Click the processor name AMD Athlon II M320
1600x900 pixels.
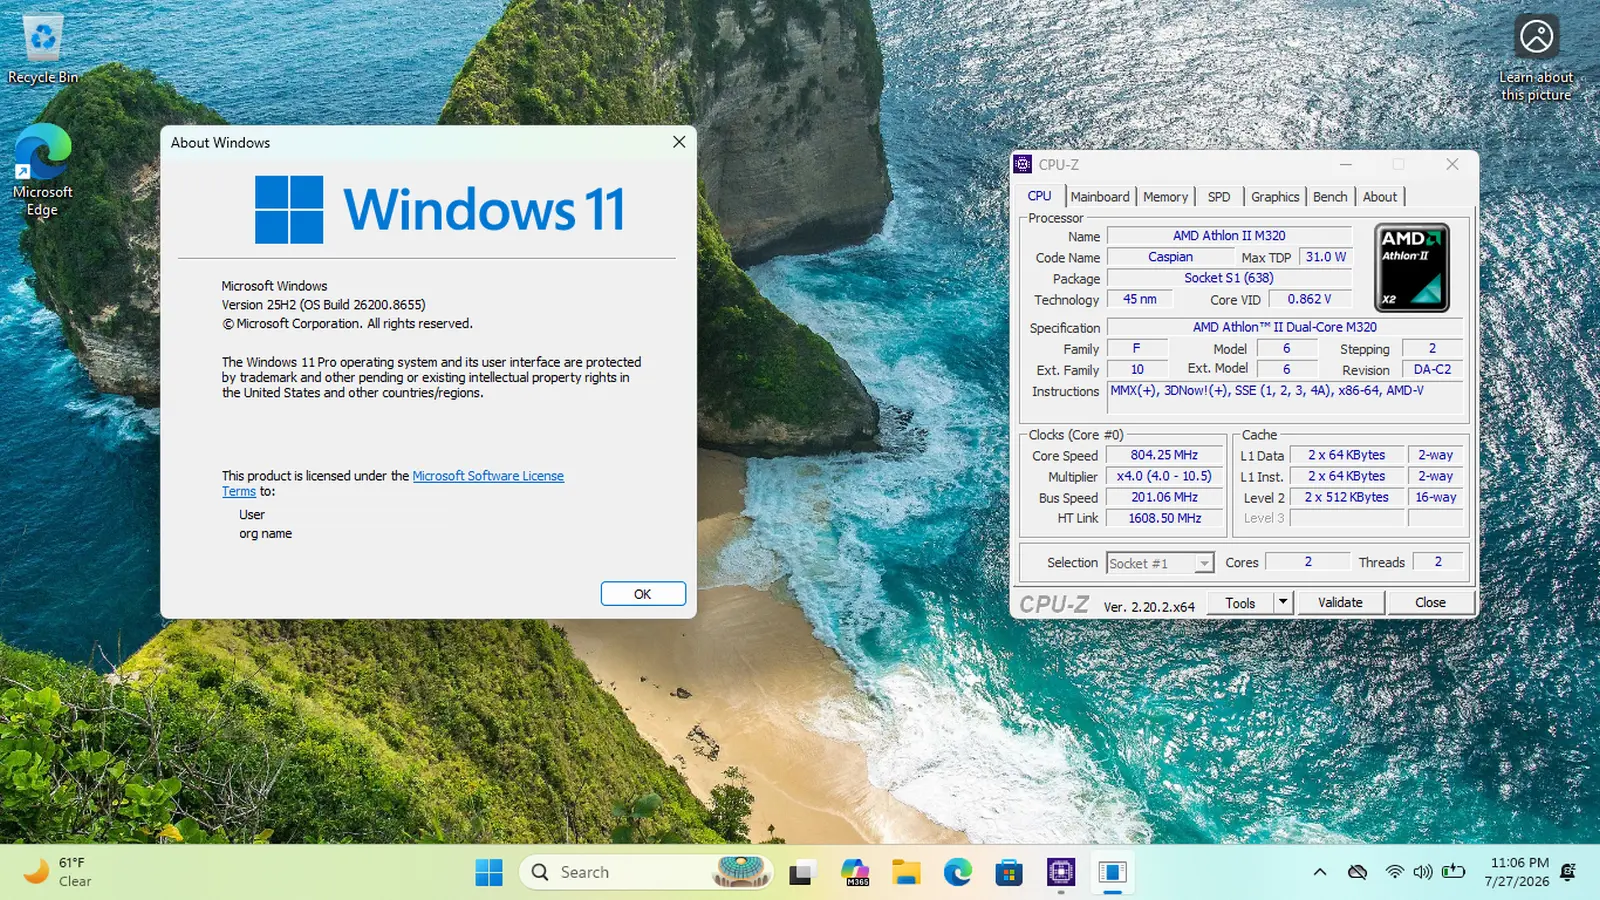(1229, 236)
